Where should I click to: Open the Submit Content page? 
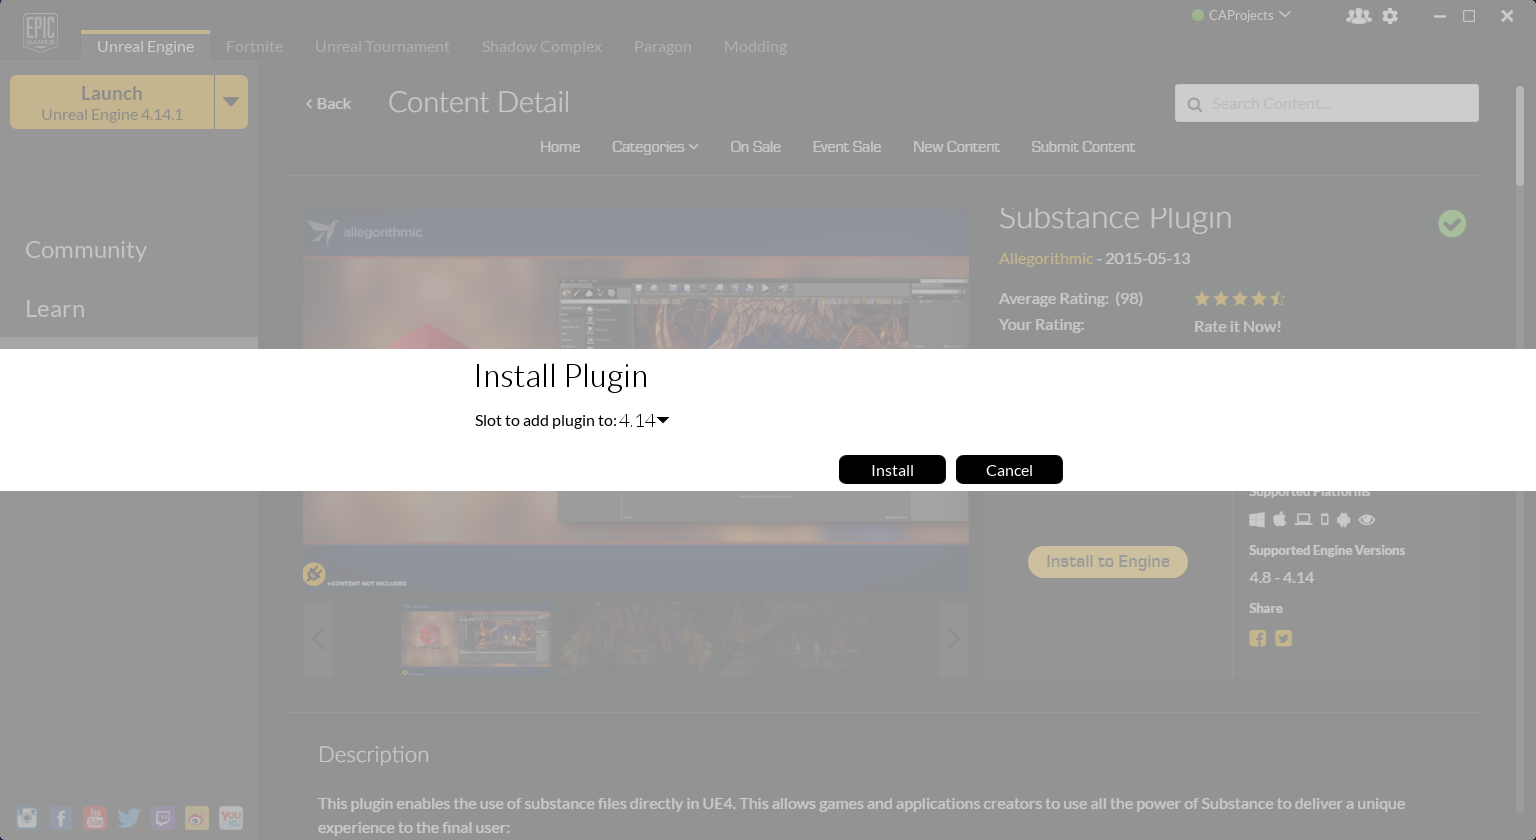[x=1083, y=147]
